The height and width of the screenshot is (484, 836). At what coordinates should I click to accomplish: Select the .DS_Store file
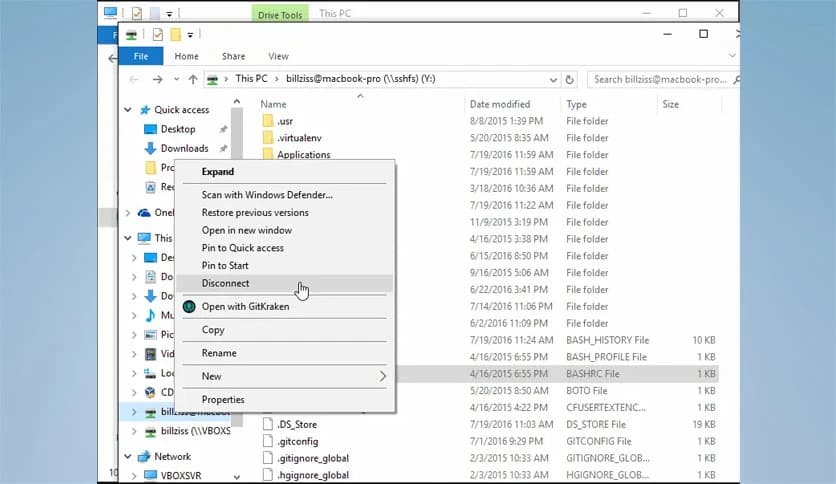tap(296, 424)
